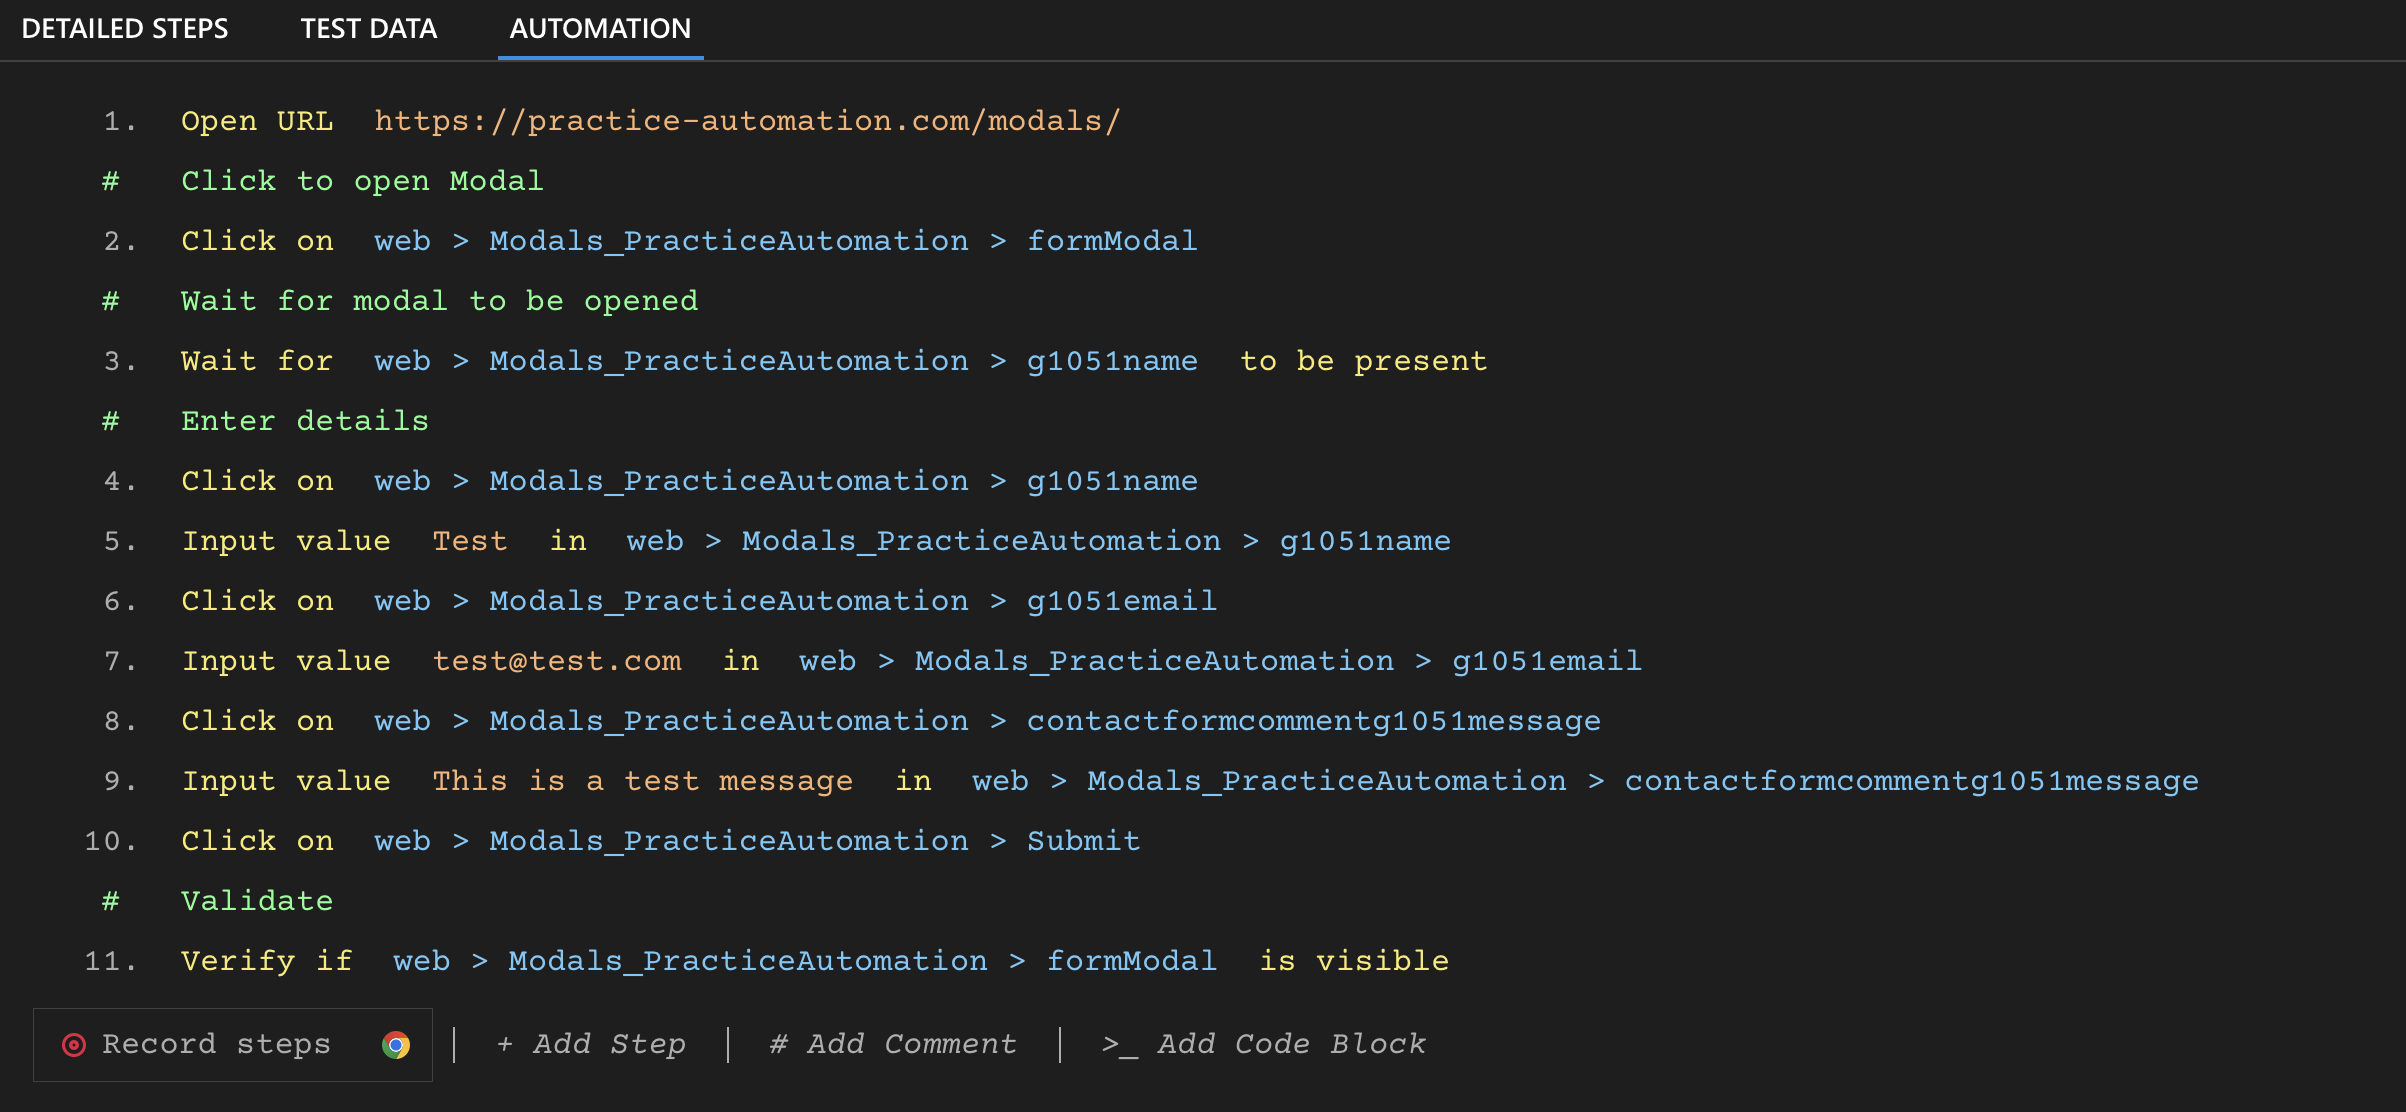Click Add Comment in the bottom toolbar
2406x1112 pixels.
893,1045
